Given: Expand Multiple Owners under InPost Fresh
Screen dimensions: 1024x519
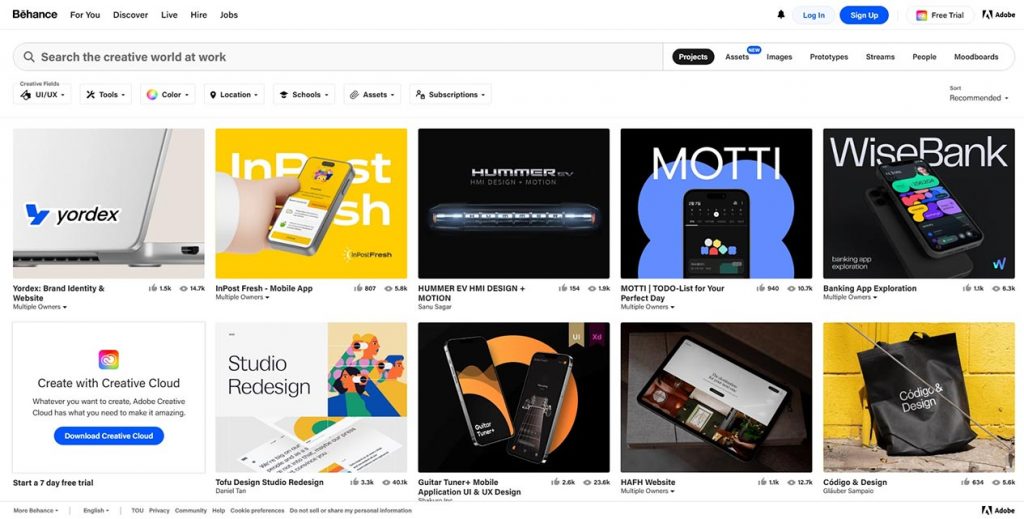Looking at the screenshot, I should tap(242, 297).
